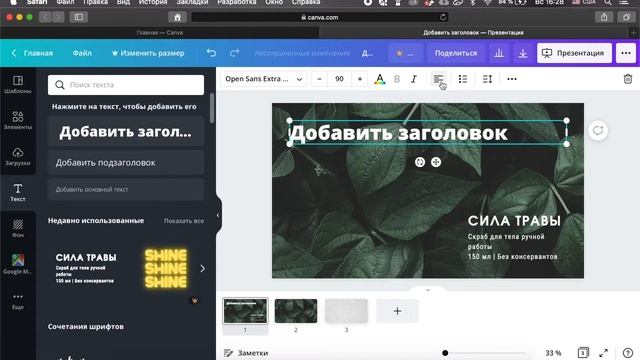Add subheading Добавить подзаголовок

[x=126, y=162]
